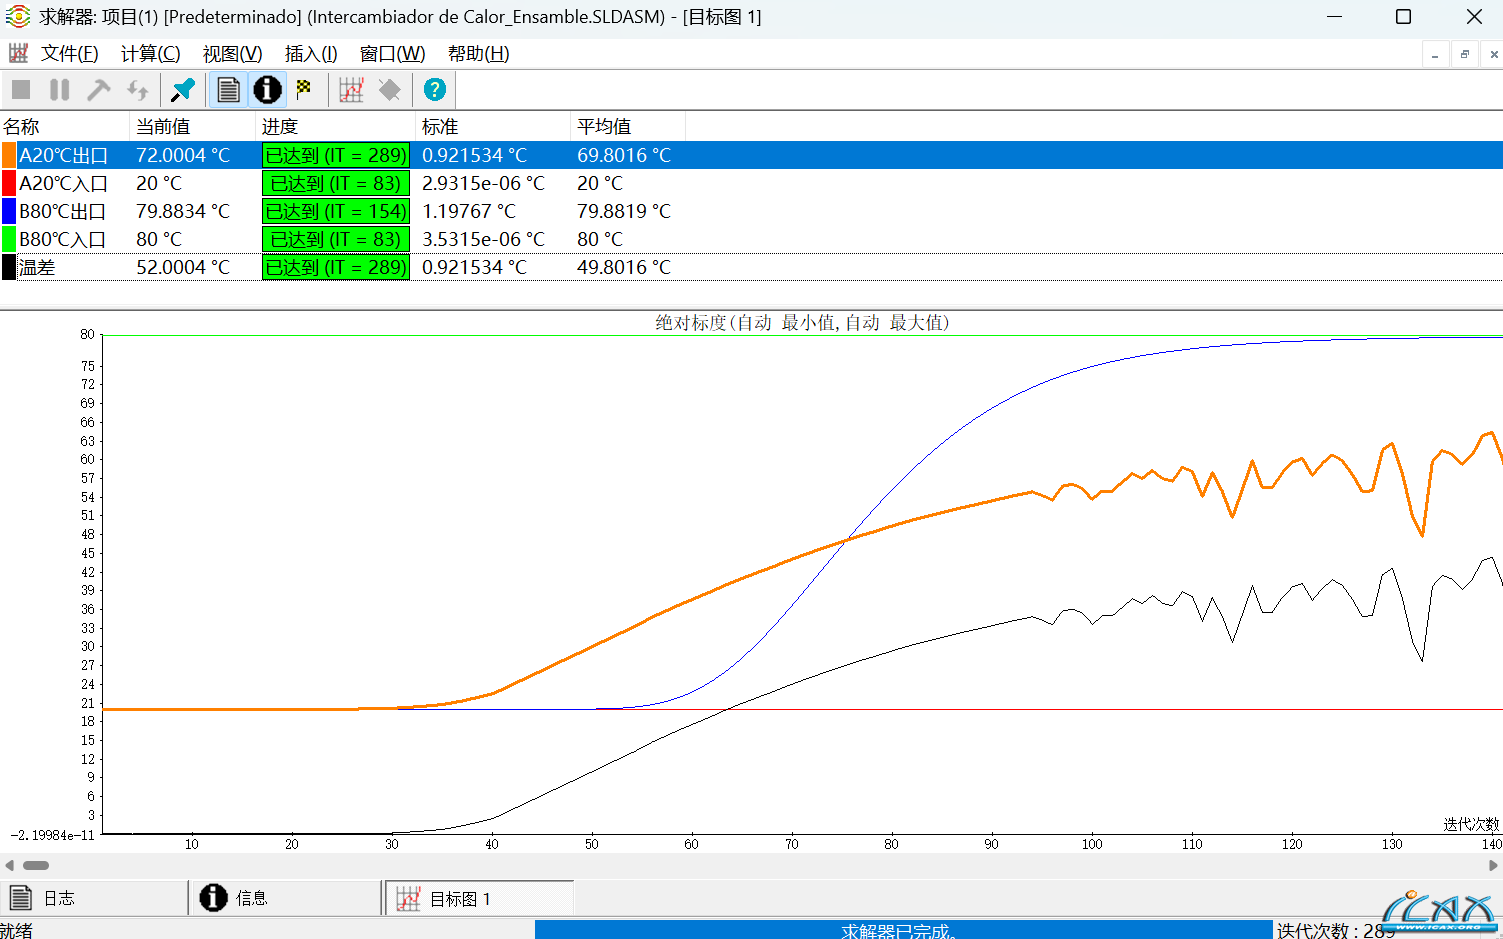
Task: Click the pushpin icon in toolbar
Action: click(x=183, y=90)
